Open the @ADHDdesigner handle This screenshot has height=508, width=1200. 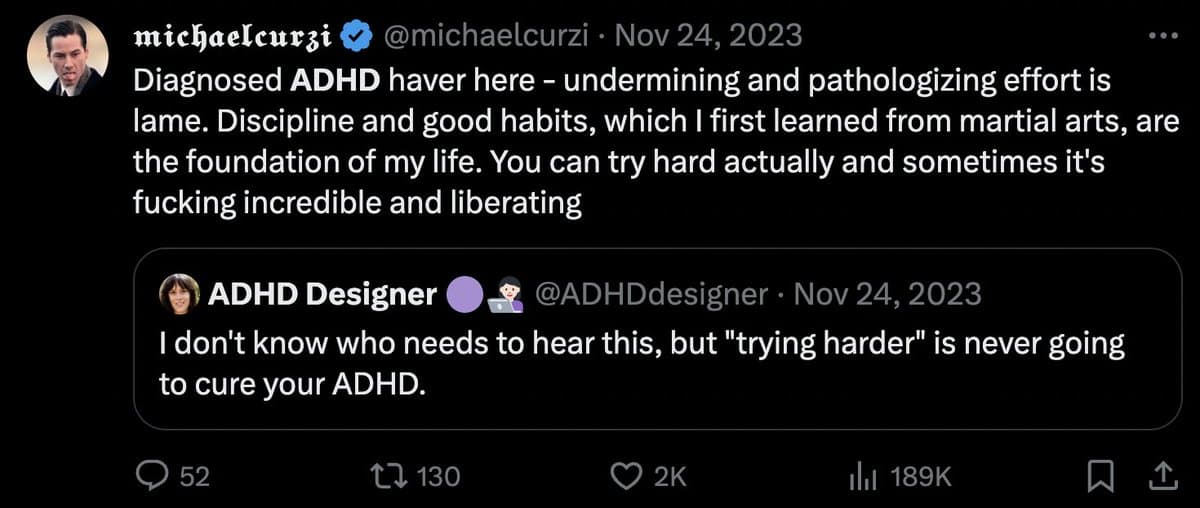(651, 294)
